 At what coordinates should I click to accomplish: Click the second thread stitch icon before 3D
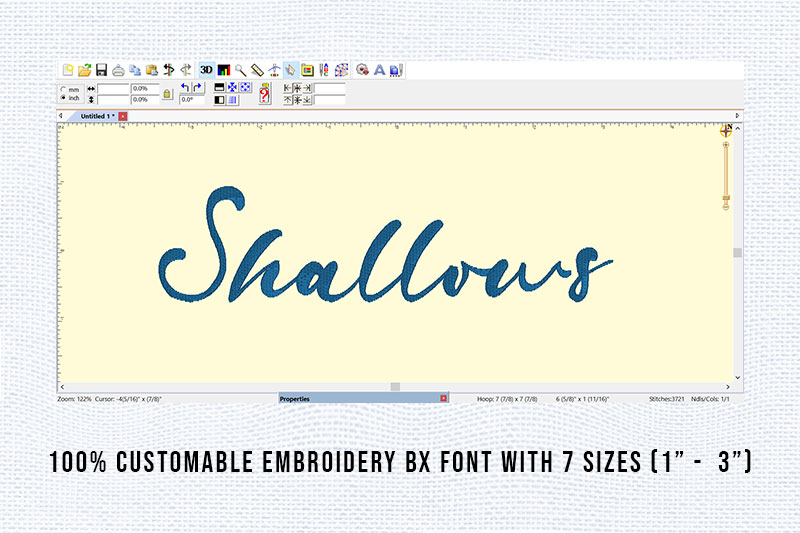[x=186, y=70]
